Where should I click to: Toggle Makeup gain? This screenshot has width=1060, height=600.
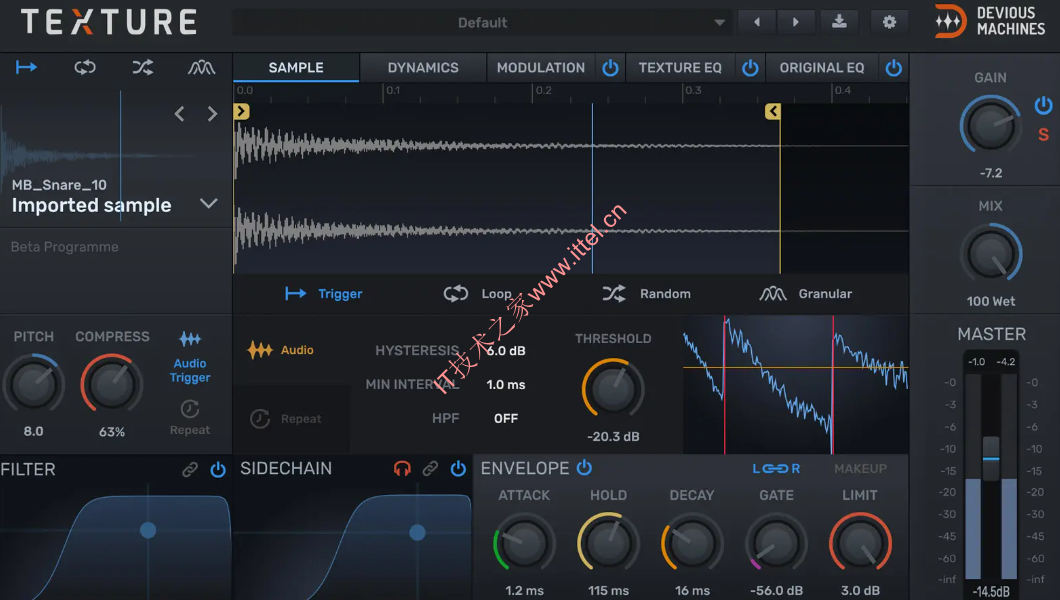(860, 468)
